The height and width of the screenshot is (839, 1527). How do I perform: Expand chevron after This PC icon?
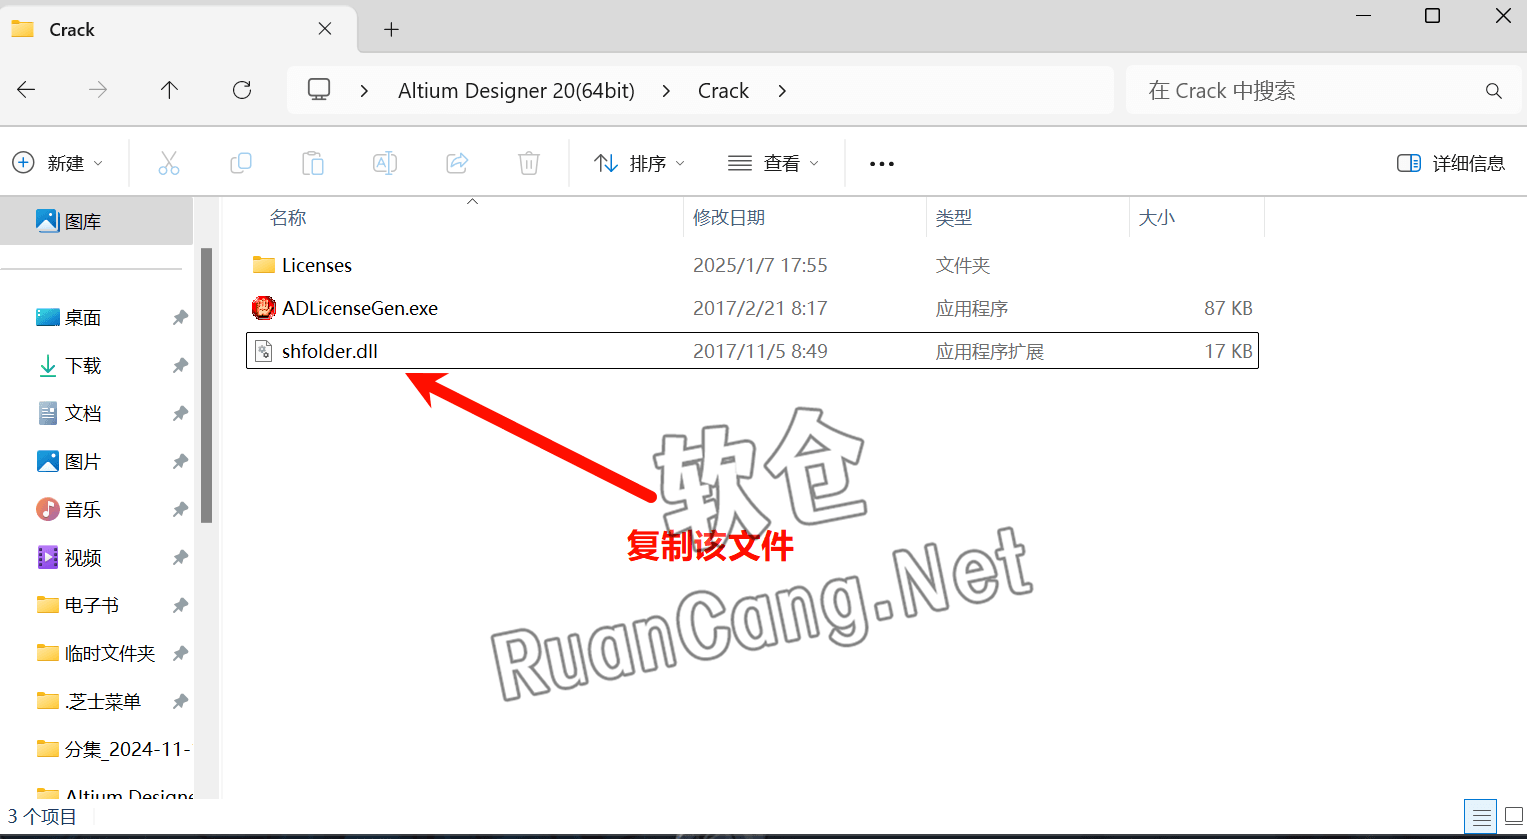(365, 91)
